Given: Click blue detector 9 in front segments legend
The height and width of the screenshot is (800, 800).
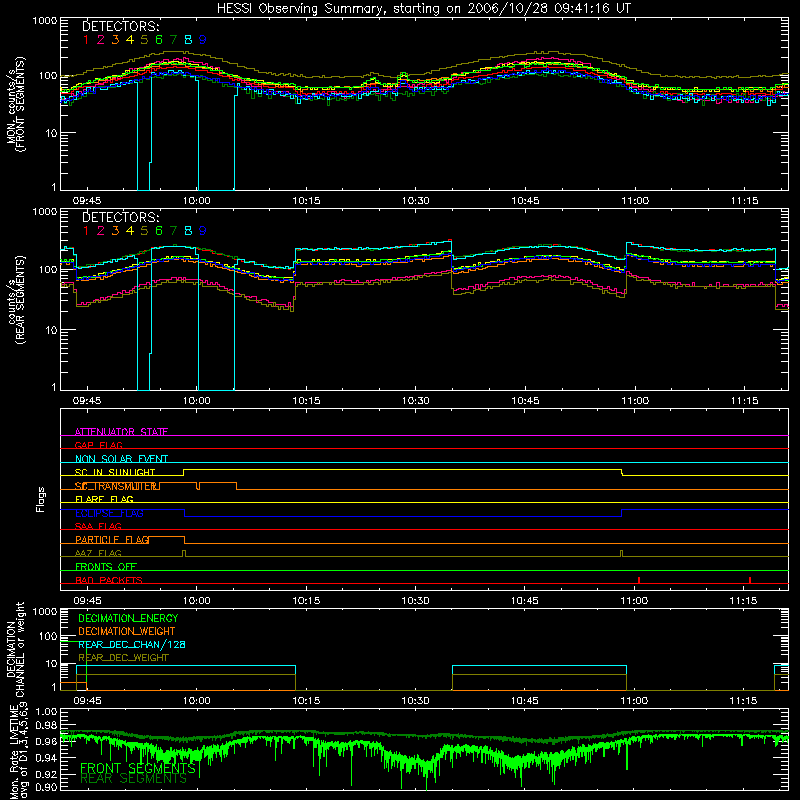Looking at the screenshot, I should (203, 40).
